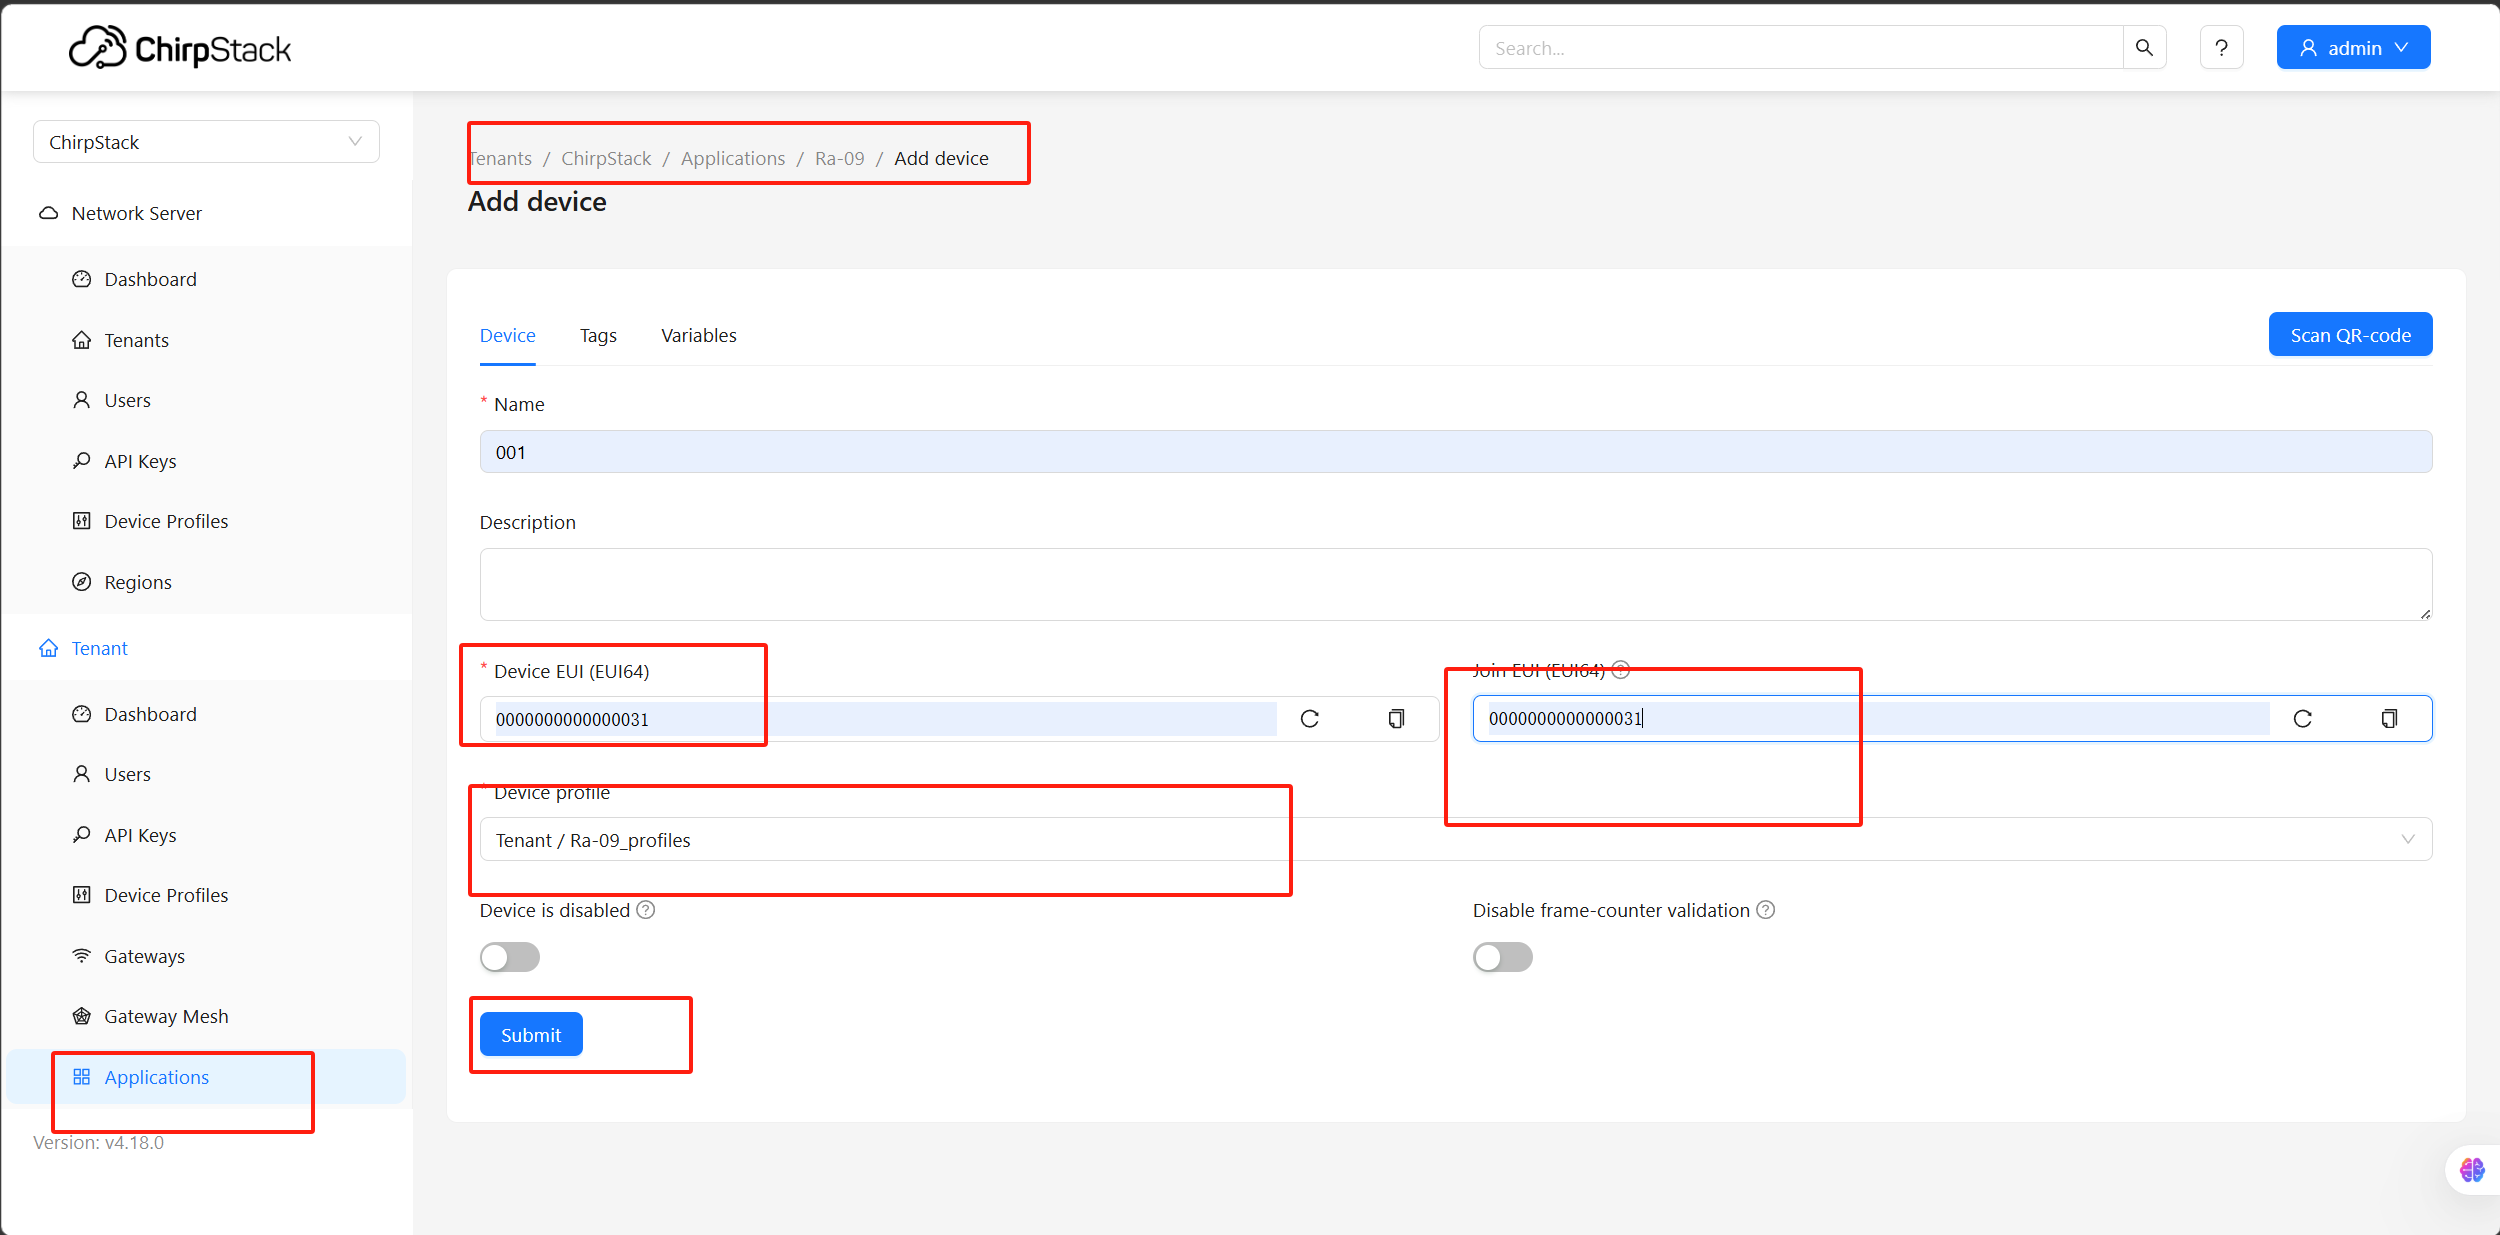
Task: Open the Tenants menu item
Action: pos(136,340)
